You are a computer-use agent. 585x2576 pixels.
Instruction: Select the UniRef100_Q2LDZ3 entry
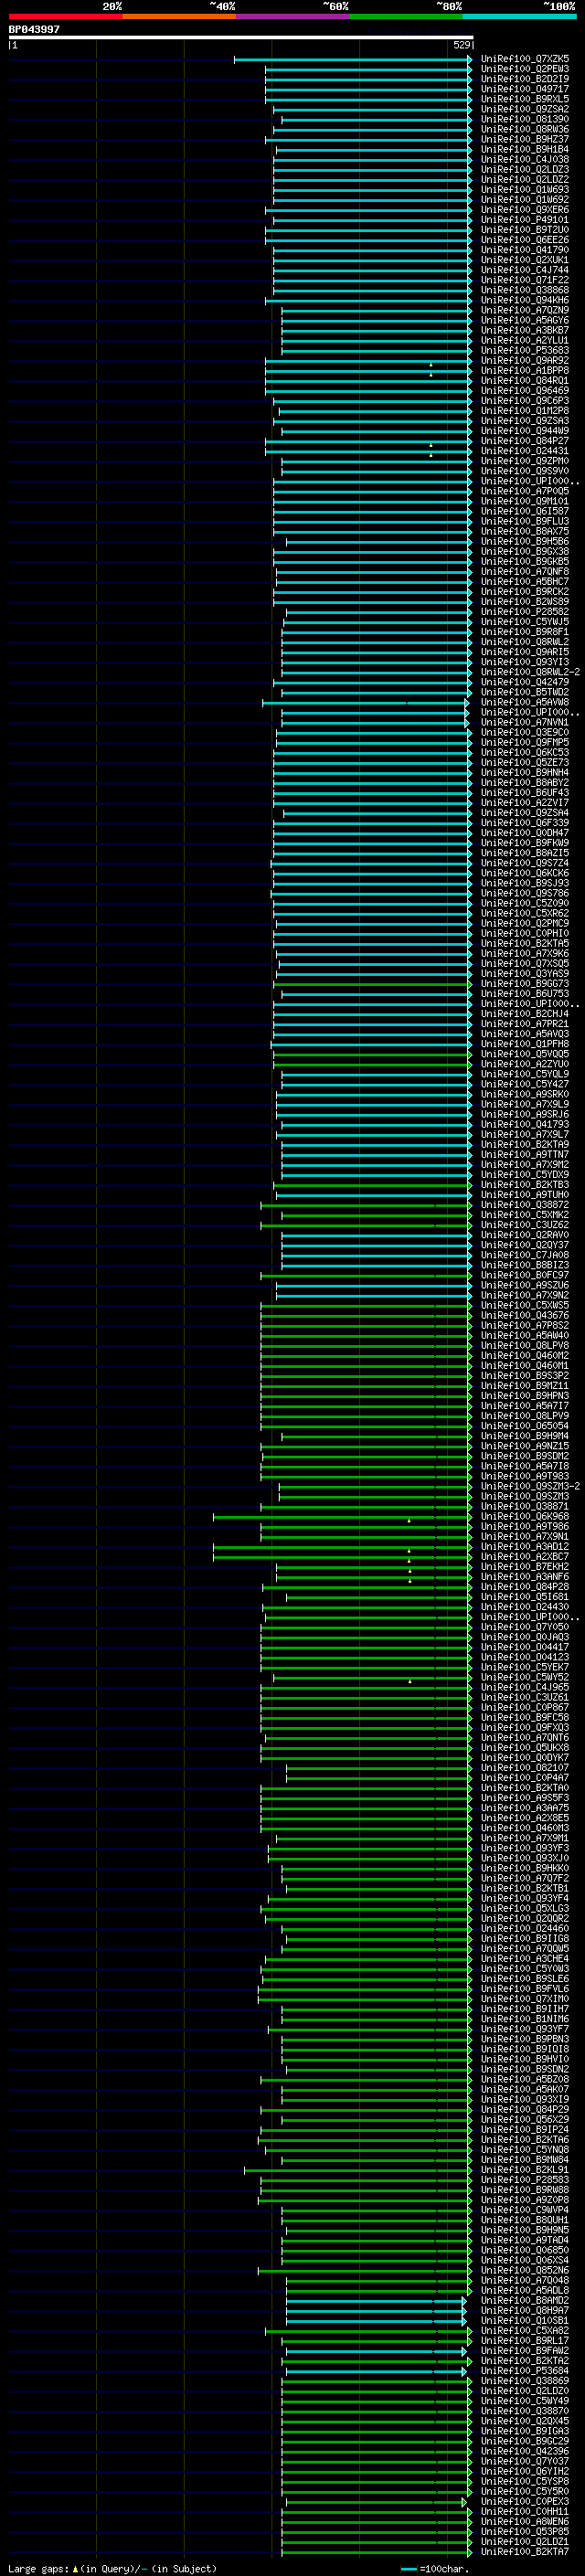(x=524, y=170)
